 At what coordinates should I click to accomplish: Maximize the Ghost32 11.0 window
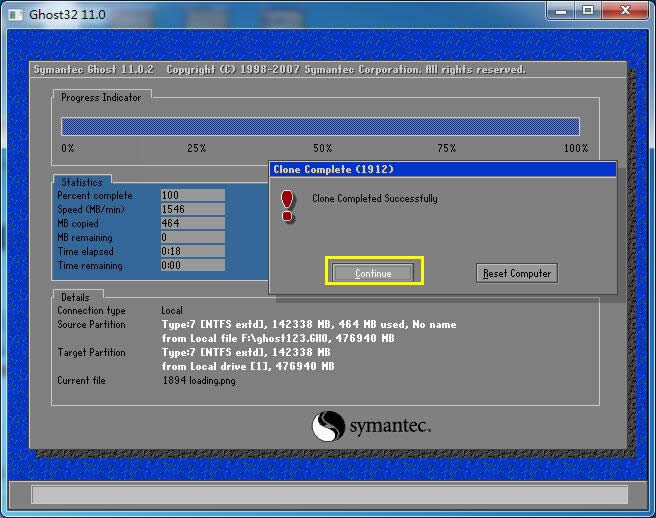(588, 10)
